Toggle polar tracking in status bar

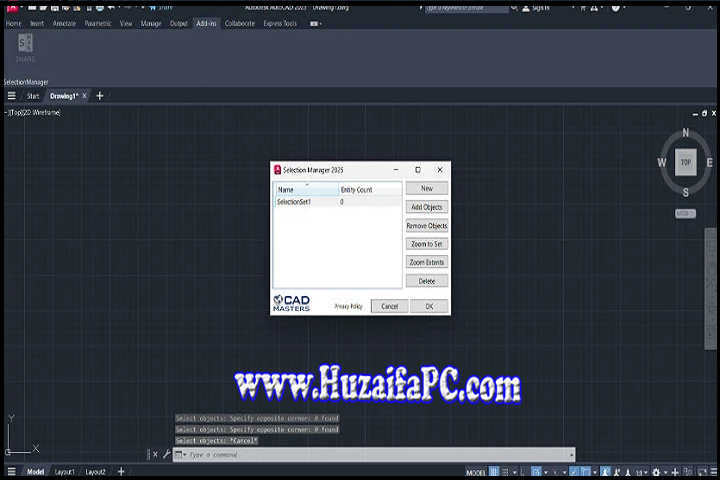(x=536, y=472)
